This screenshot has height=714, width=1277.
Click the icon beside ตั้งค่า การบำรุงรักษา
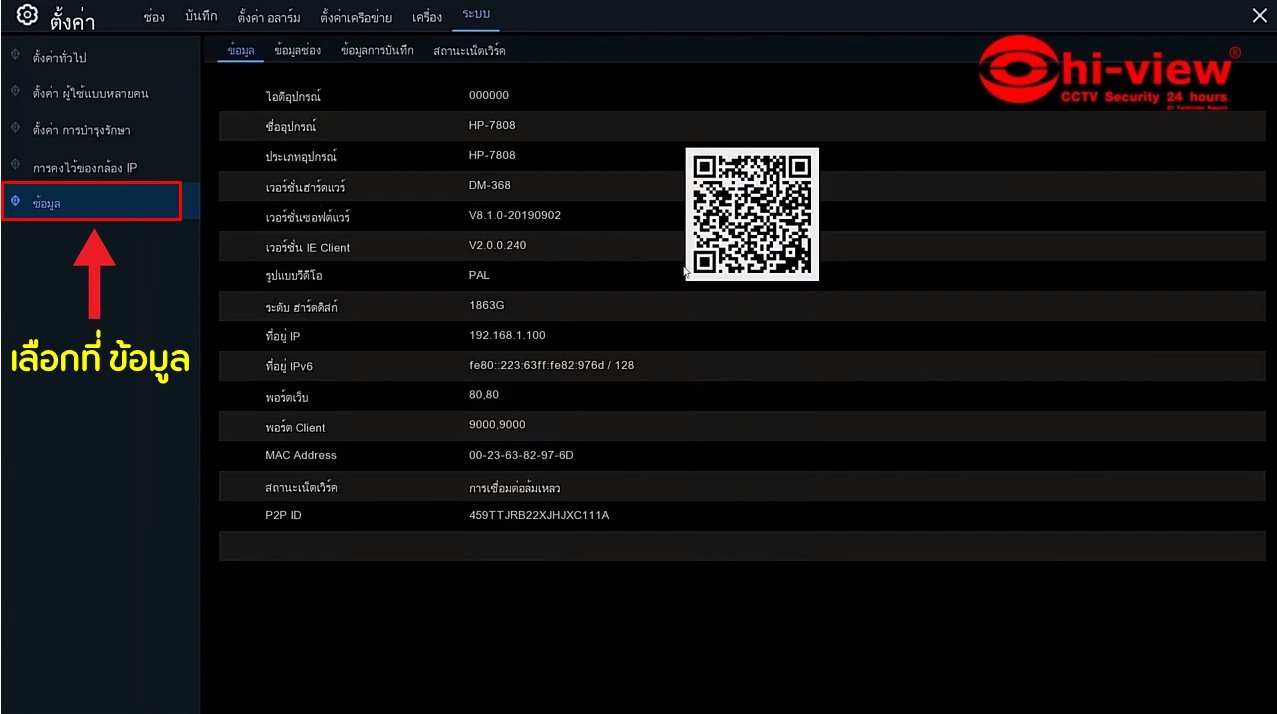(15, 129)
